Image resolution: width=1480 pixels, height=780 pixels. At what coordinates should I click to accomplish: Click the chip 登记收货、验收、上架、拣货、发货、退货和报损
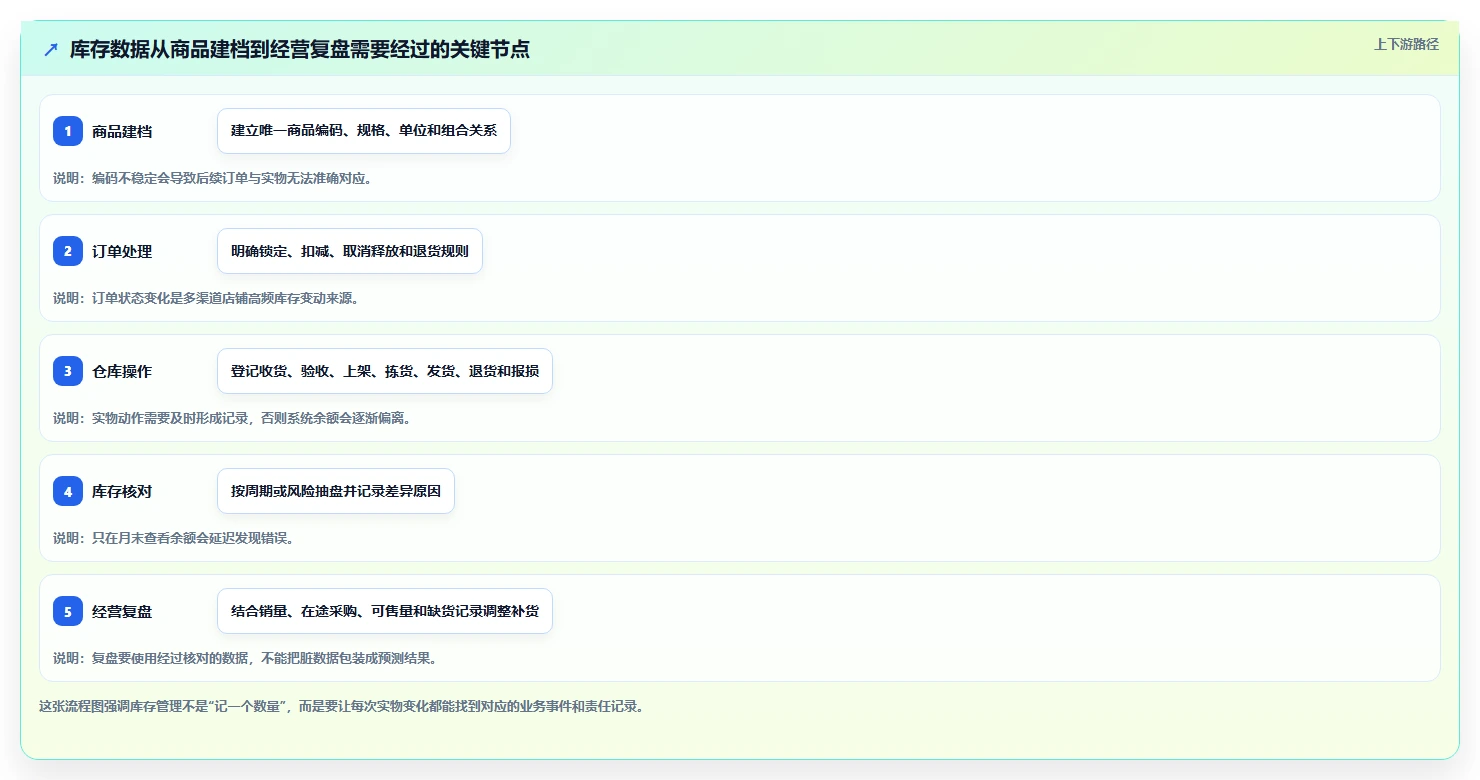(385, 371)
